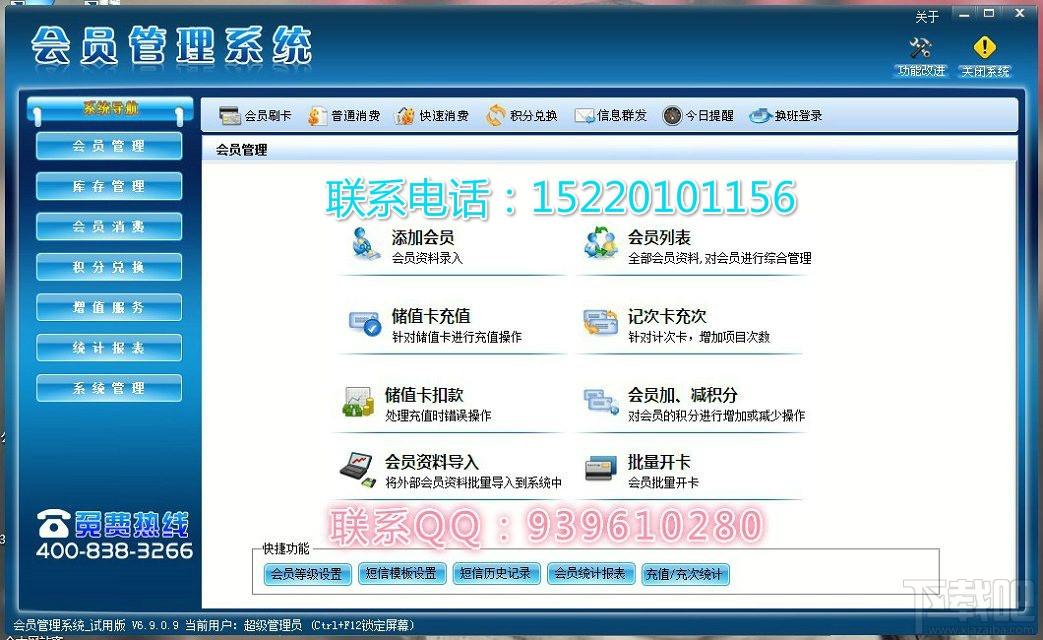Click the 快速消费 toolbar icon
1043x640 pixels.
404,116
